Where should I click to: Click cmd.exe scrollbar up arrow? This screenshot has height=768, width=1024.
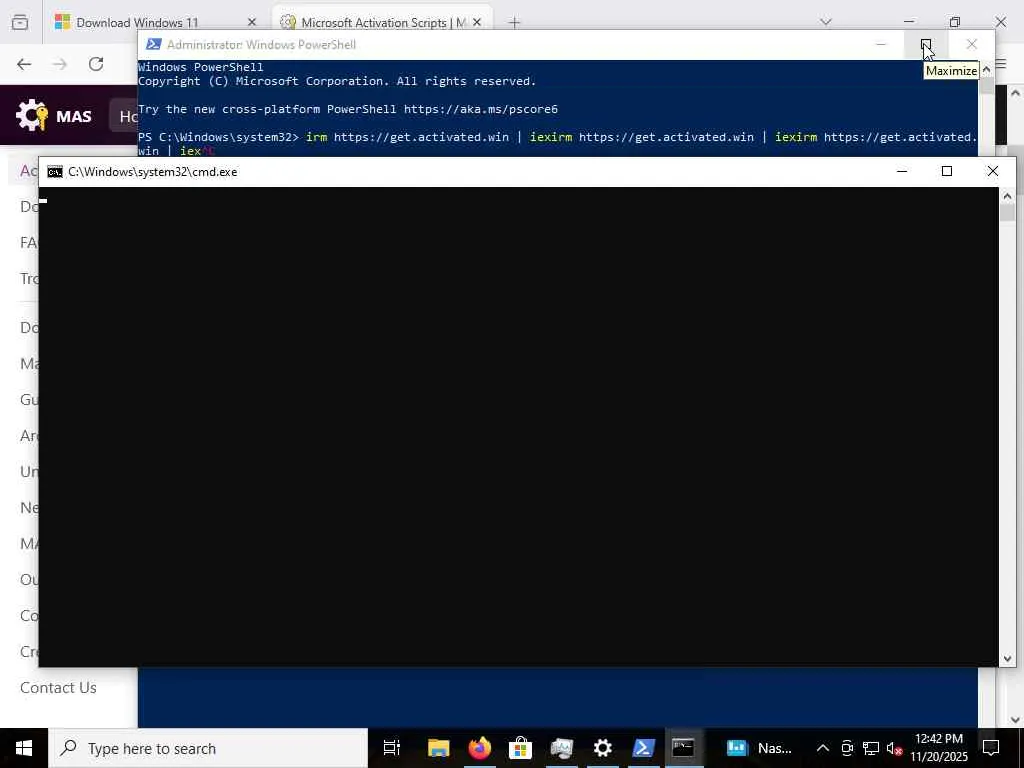click(x=1007, y=195)
